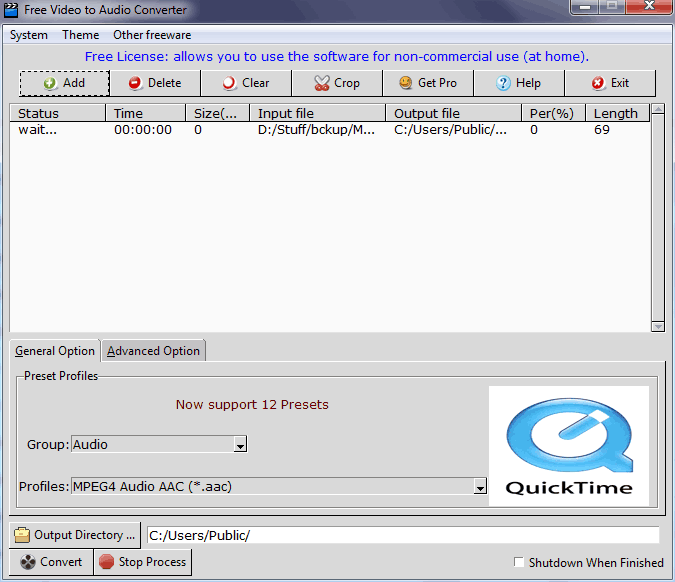Close the window with the X button
Viewport: 675px width, 582px height.
649,7
